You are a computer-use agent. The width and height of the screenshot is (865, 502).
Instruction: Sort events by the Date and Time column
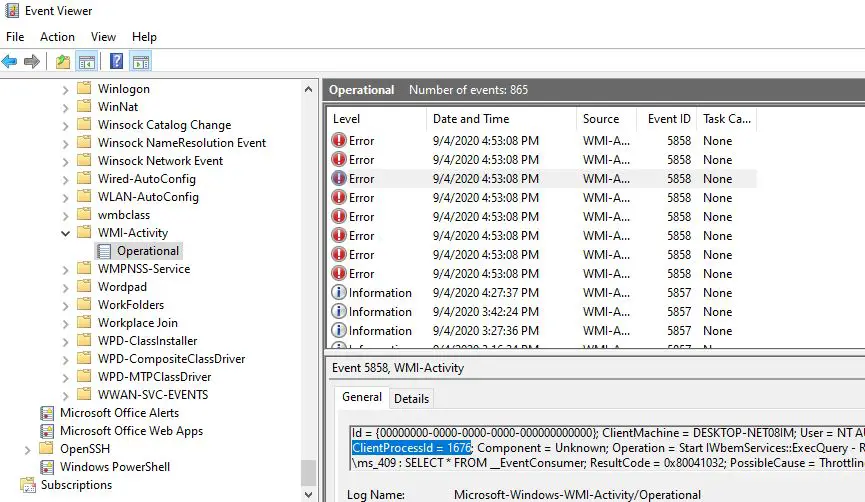[x=470, y=118]
